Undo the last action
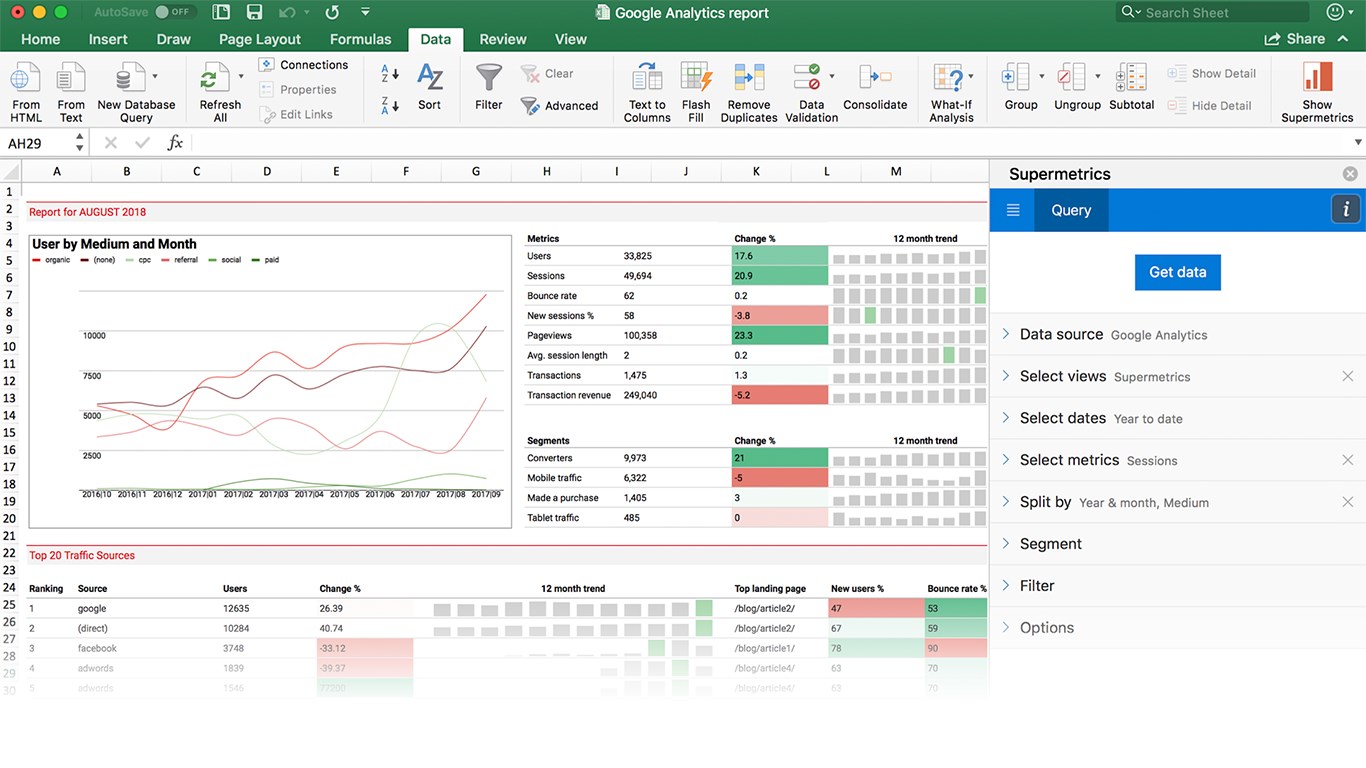This screenshot has width=1366, height=768. (x=287, y=13)
